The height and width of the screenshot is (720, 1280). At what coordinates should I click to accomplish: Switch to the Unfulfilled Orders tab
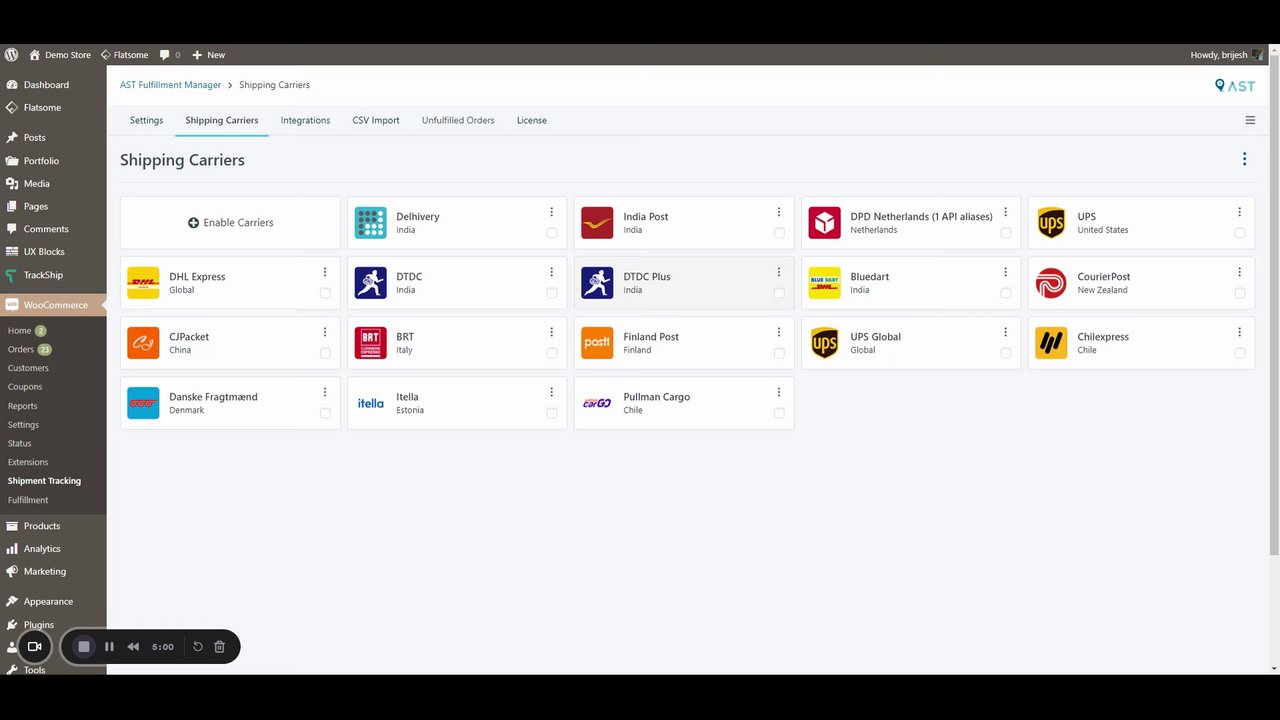458,120
